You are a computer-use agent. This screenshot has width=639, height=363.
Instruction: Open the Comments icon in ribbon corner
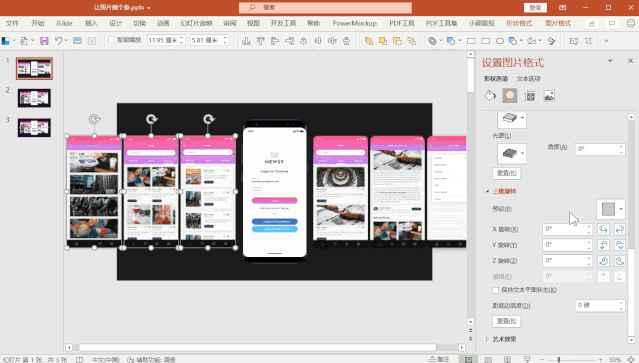[612, 24]
